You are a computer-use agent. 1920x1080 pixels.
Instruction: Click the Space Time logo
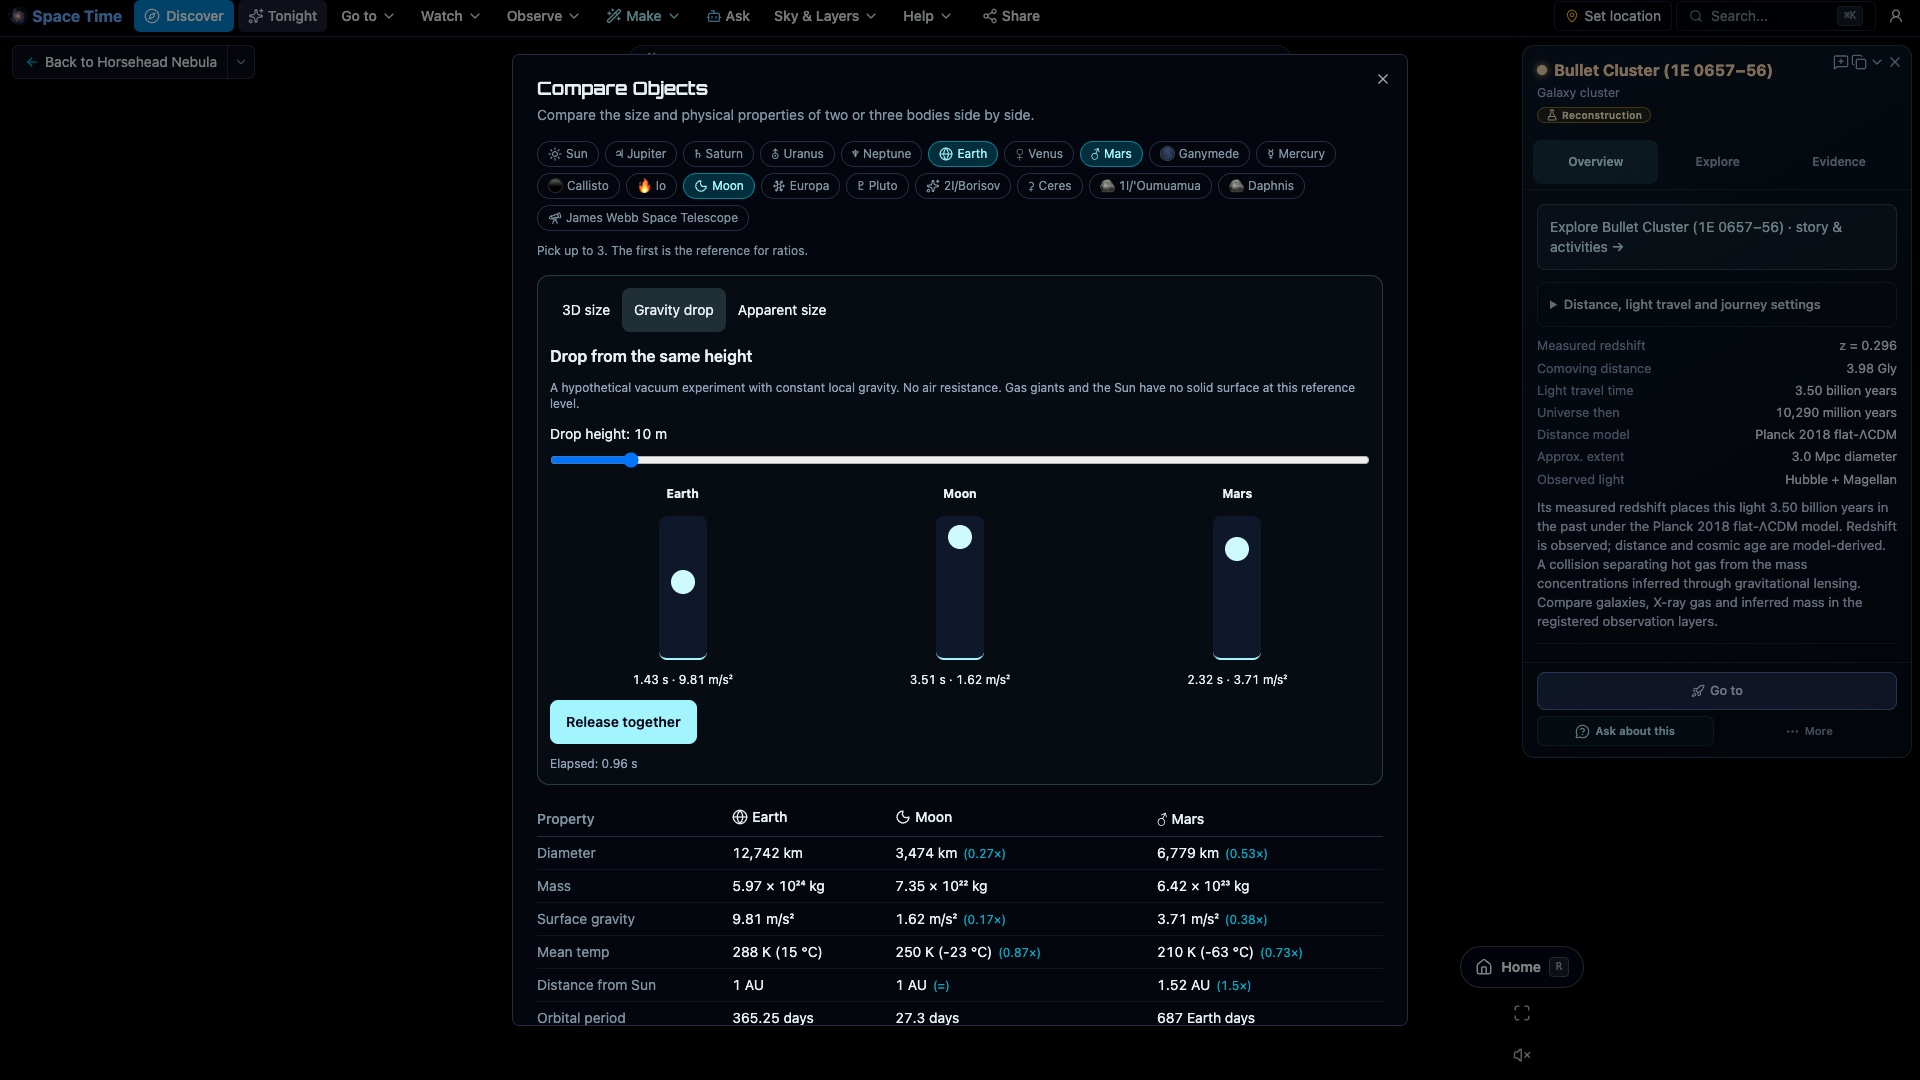66,16
